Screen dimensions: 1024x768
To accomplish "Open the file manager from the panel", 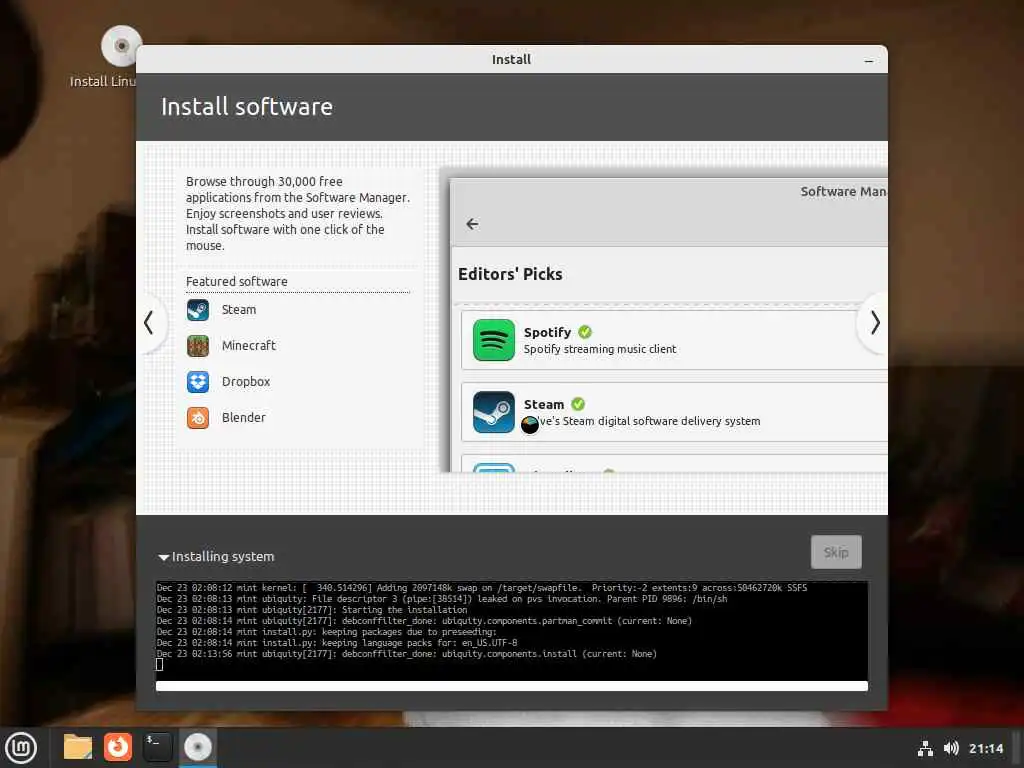I will [78, 747].
